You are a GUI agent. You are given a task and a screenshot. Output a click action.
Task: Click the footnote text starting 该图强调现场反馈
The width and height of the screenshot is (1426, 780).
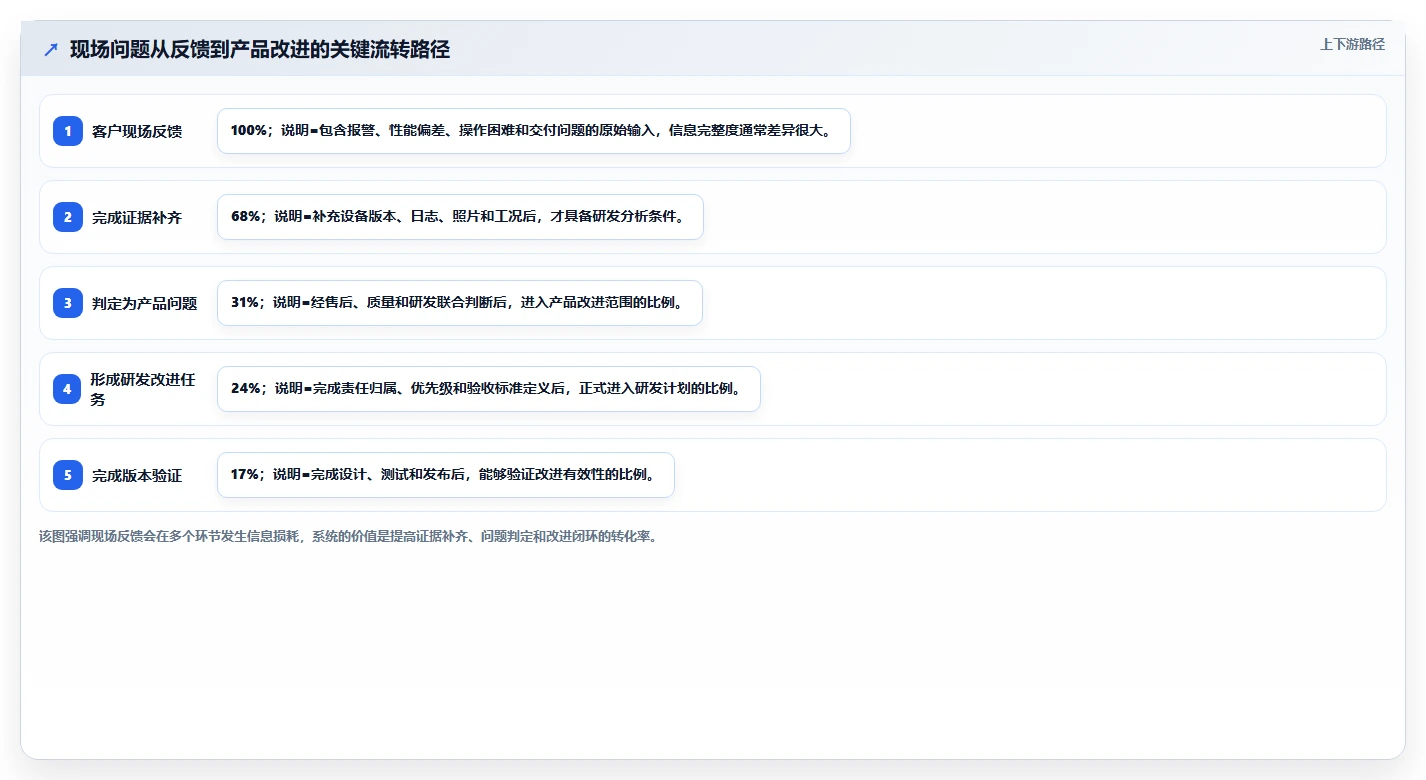[348, 536]
